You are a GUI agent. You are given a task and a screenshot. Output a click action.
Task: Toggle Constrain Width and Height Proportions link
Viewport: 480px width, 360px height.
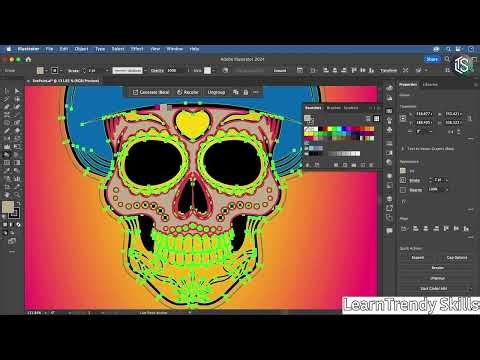(469, 118)
